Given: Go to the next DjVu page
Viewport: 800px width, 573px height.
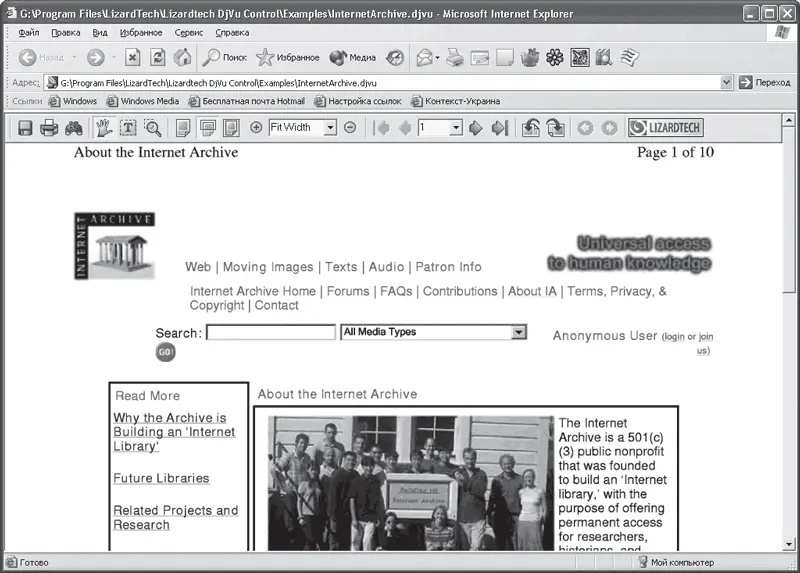Looking at the screenshot, I should tap(476, 128).
